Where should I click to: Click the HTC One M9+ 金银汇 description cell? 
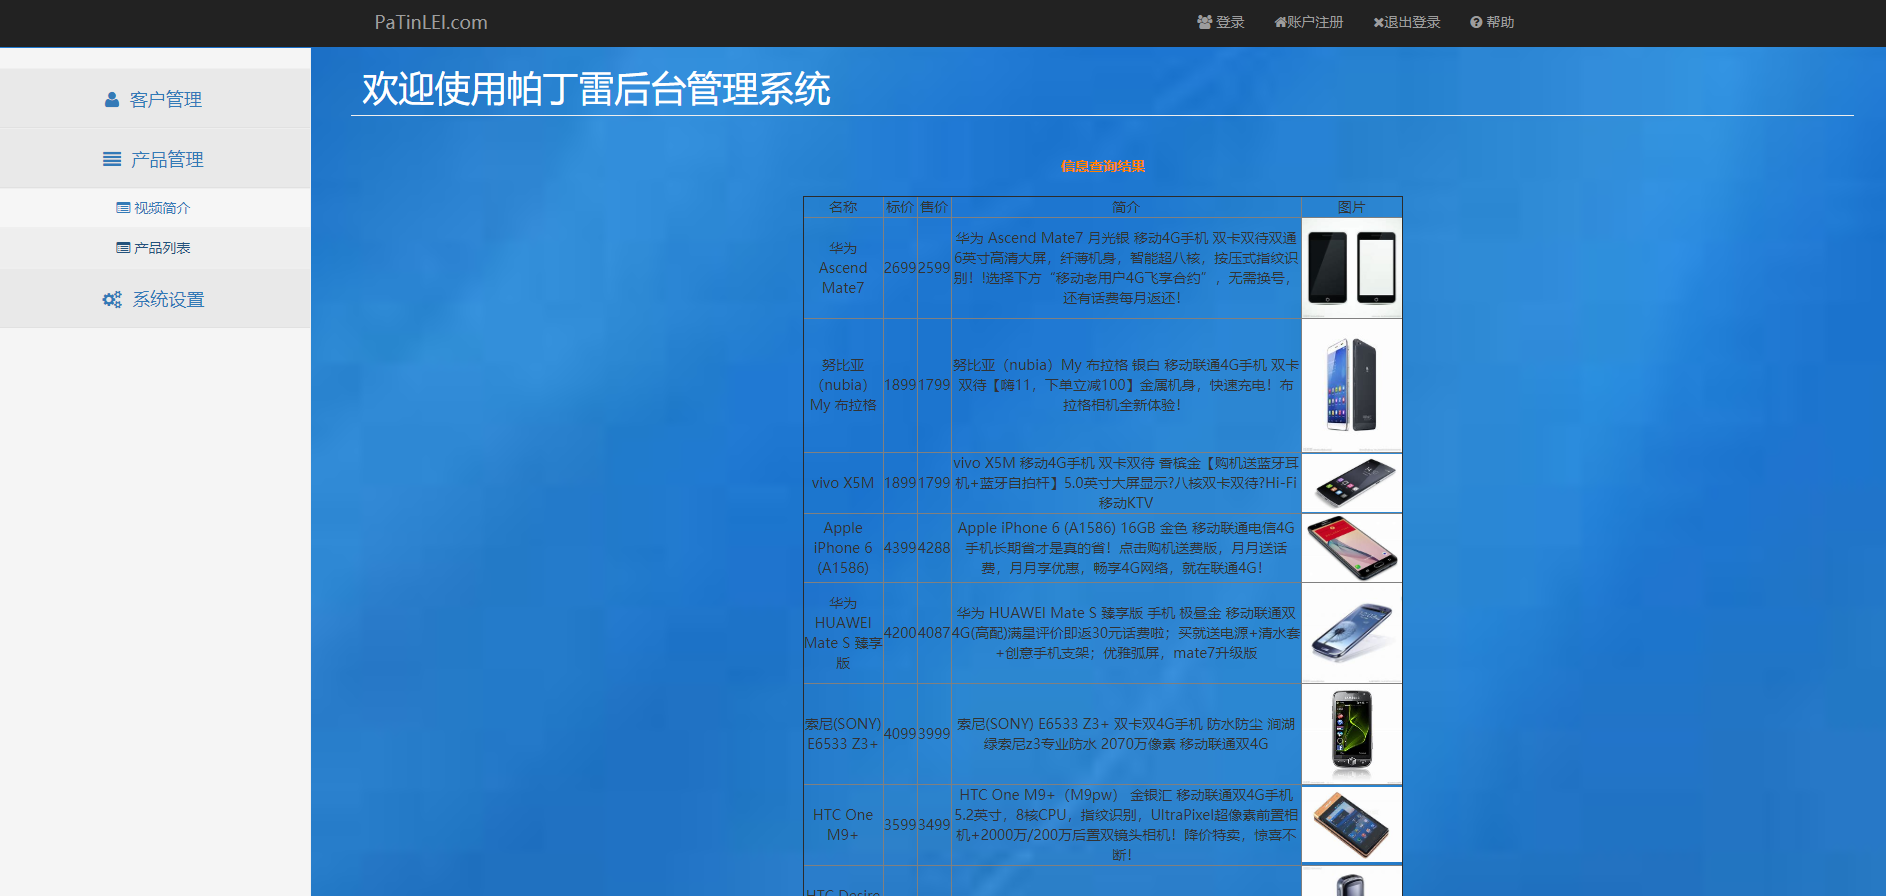coord(1126,825)
